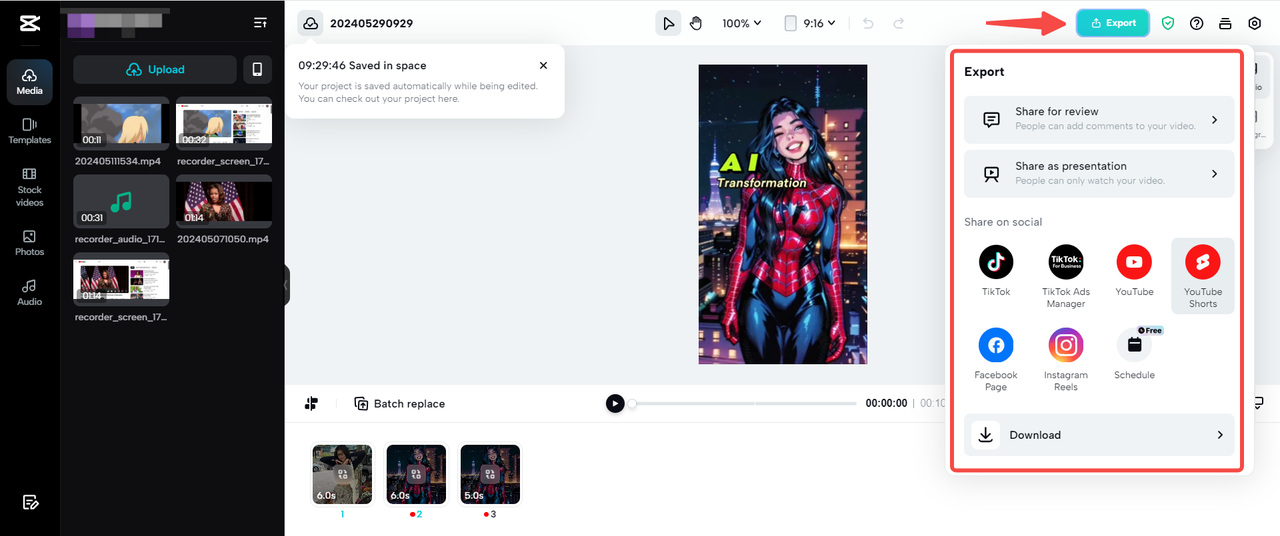Image resolution: width=1280 pixels, height=536 pixels.
Task: Click the upload from phone icon
Action: 257,69
